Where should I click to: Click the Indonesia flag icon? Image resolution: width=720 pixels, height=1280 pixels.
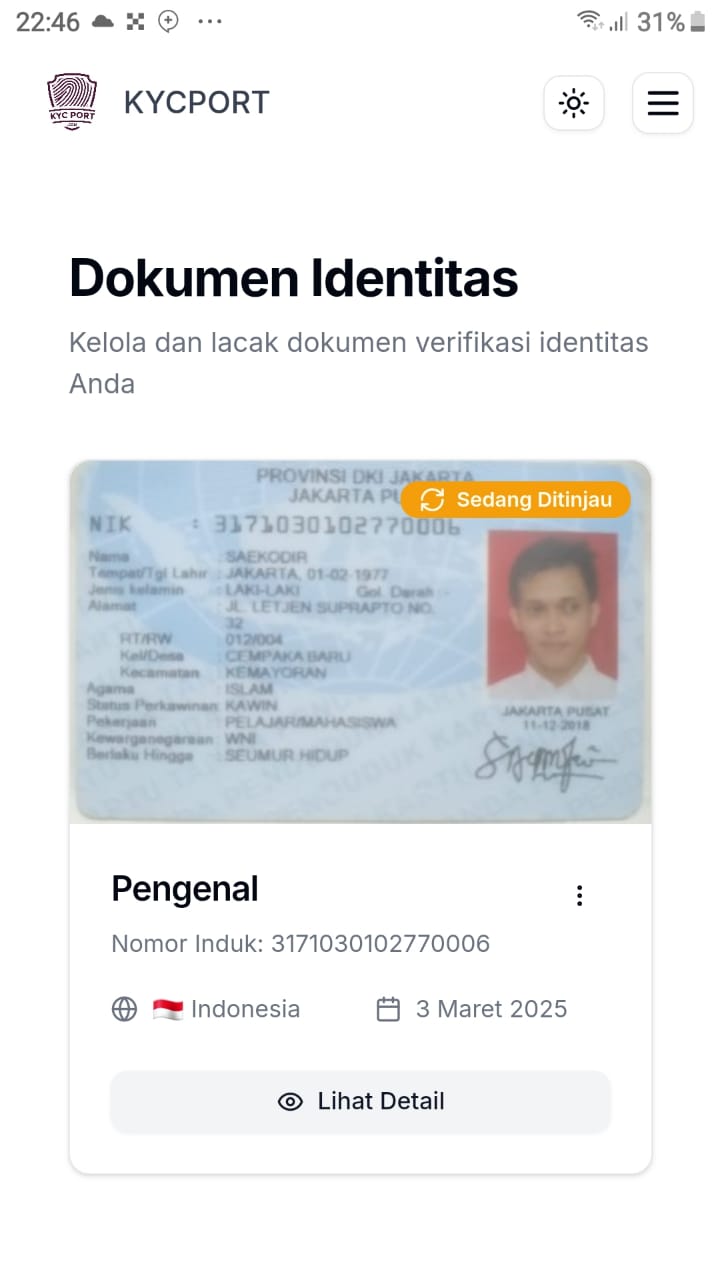coord(167,1009)
